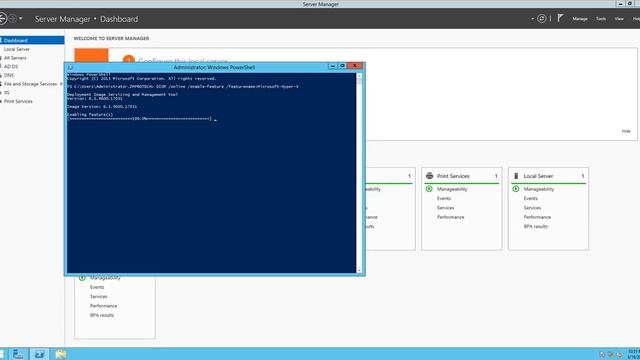The width and height of the screenshot is (640, 360).
Task: Open Manageability in the Local Server tile
Action: coord(539,189)
